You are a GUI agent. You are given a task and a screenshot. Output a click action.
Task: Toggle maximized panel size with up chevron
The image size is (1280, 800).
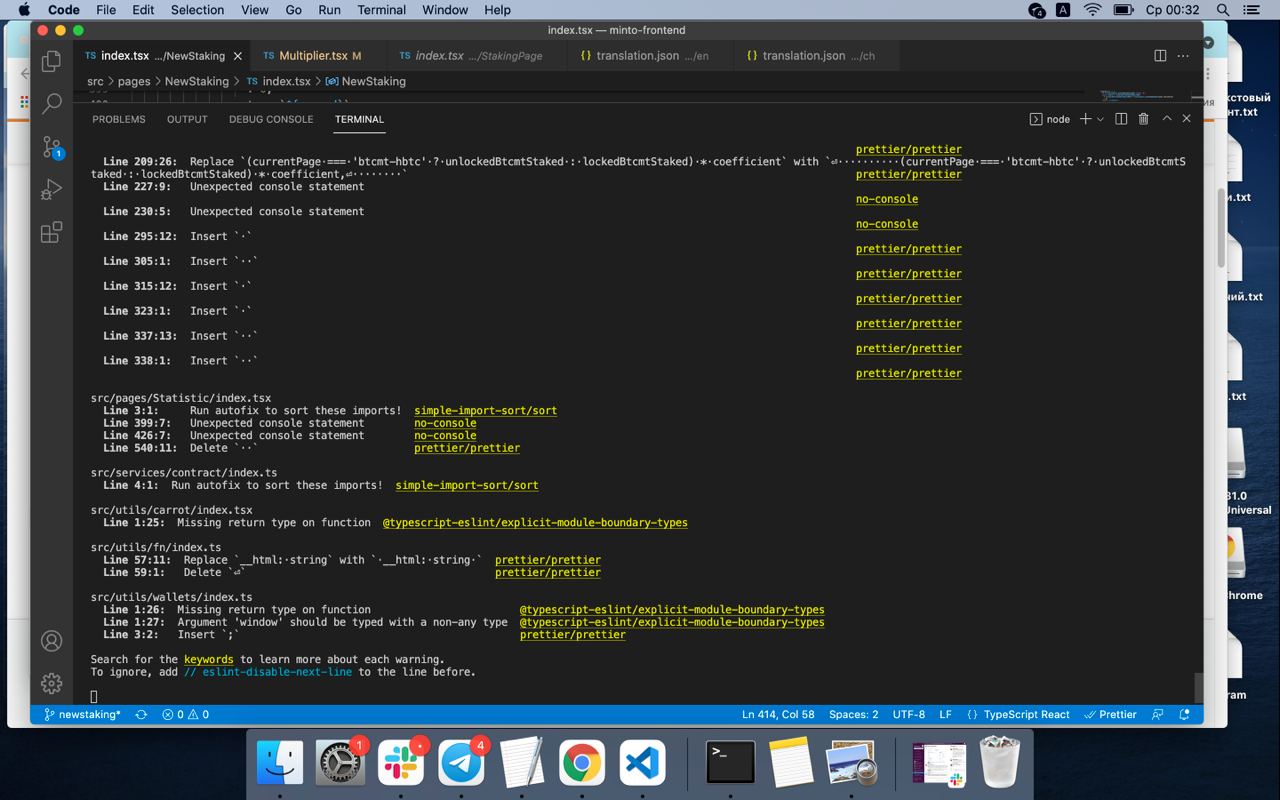pos(1166,119)
